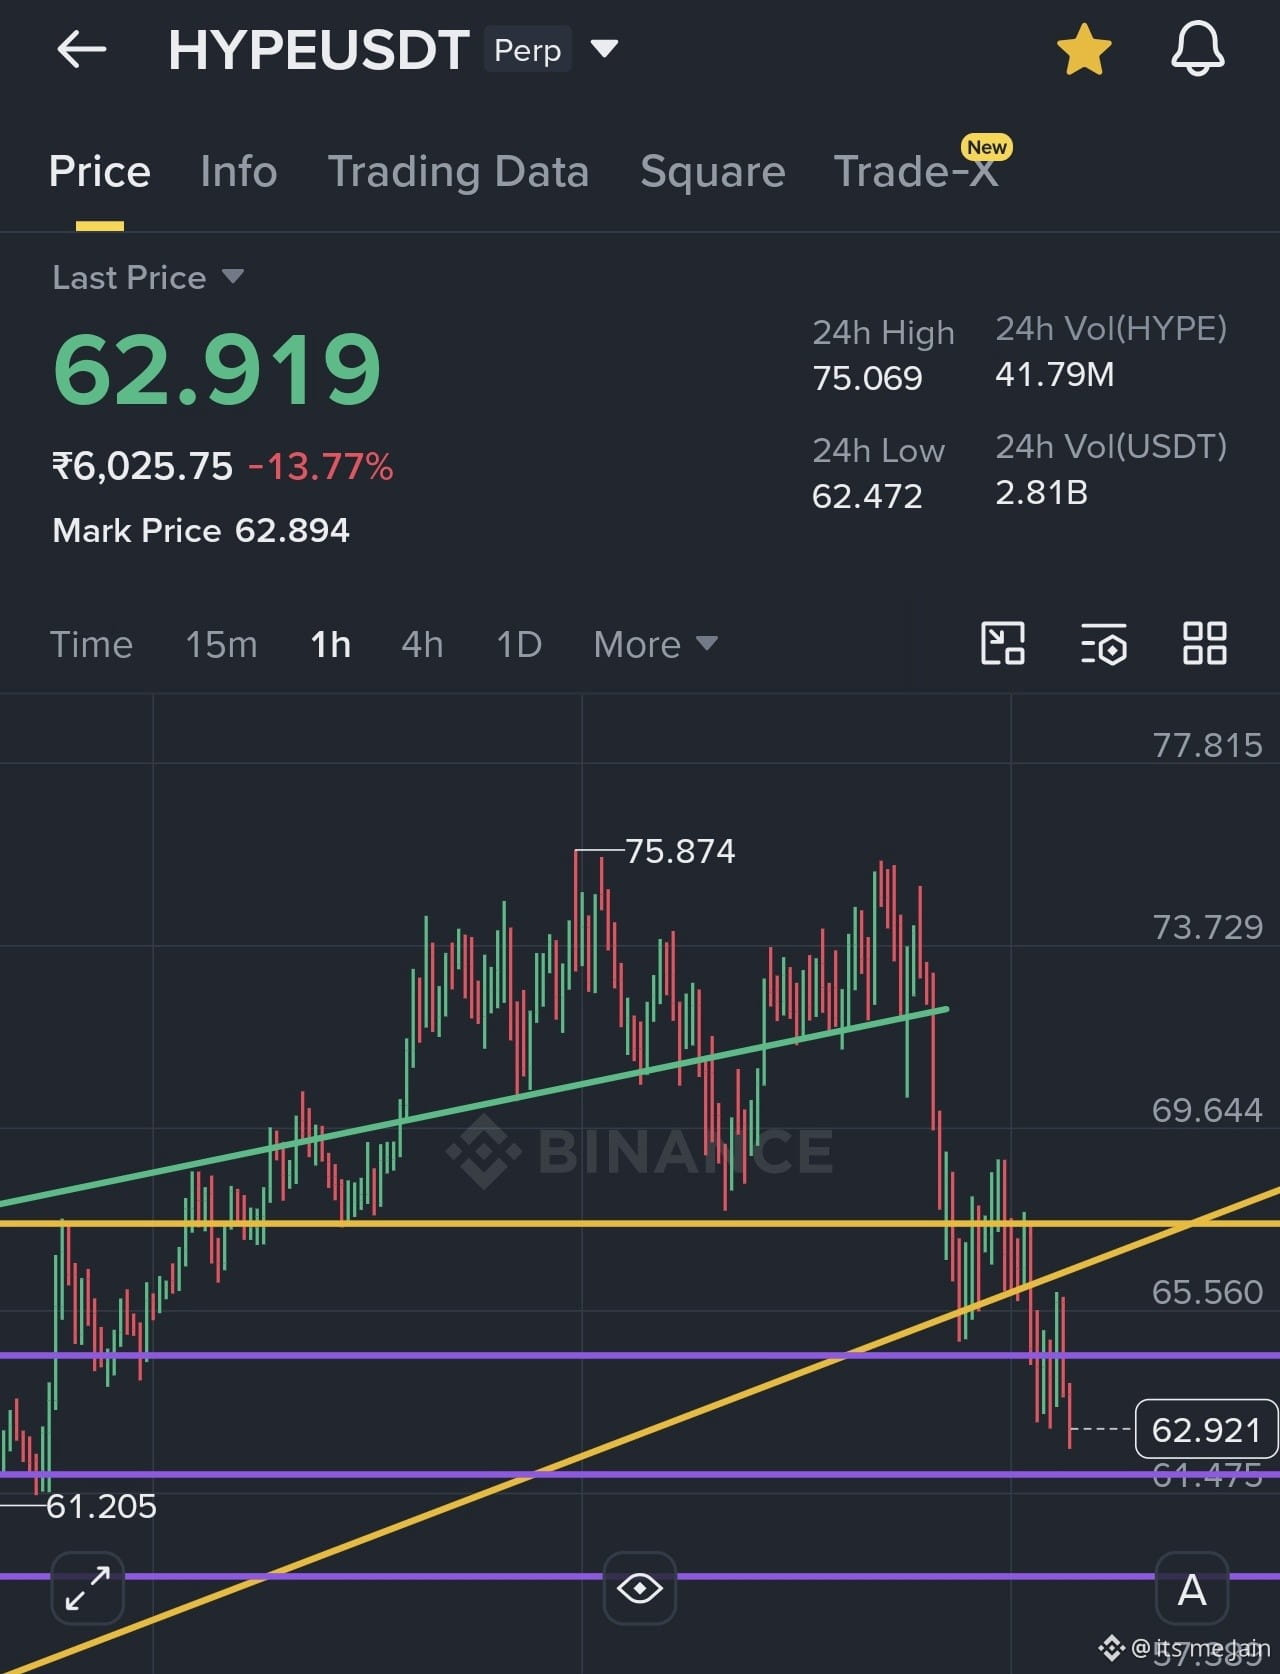The width and height of the screenshot is (1280, 1674).
Task: Tap the chart low label 61.205
Action: coord(101,1506)
